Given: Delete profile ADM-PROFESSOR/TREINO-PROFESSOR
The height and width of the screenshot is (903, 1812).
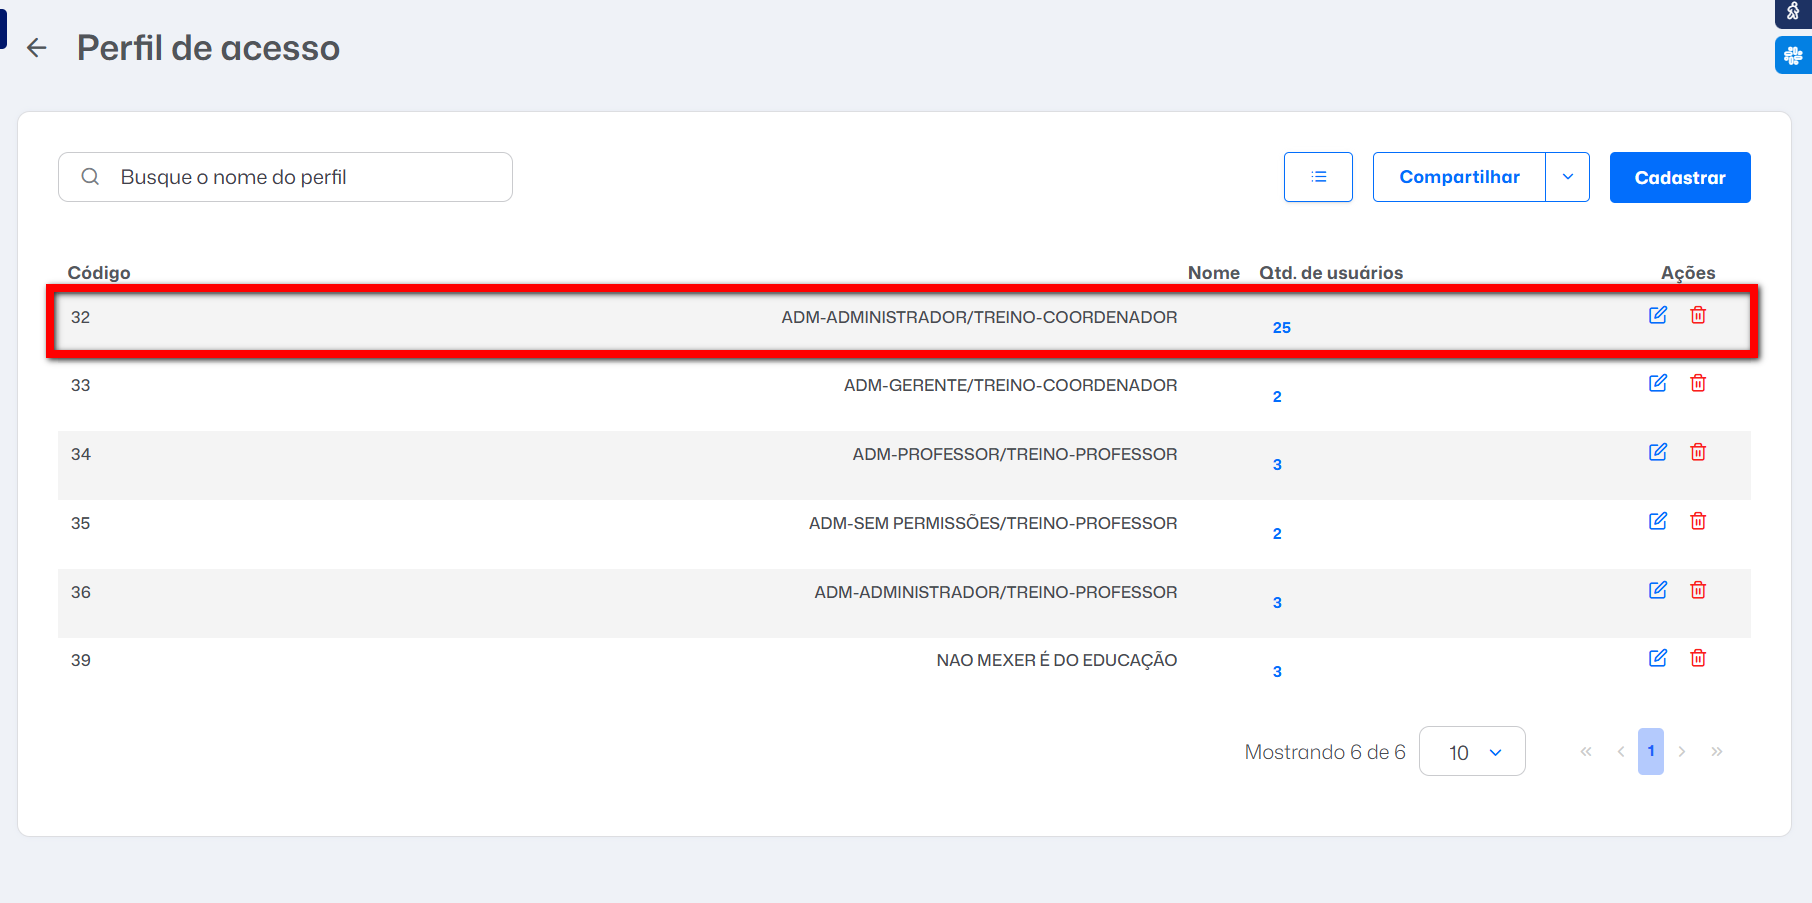Looking at the screenshot, I should point(1698,452).
